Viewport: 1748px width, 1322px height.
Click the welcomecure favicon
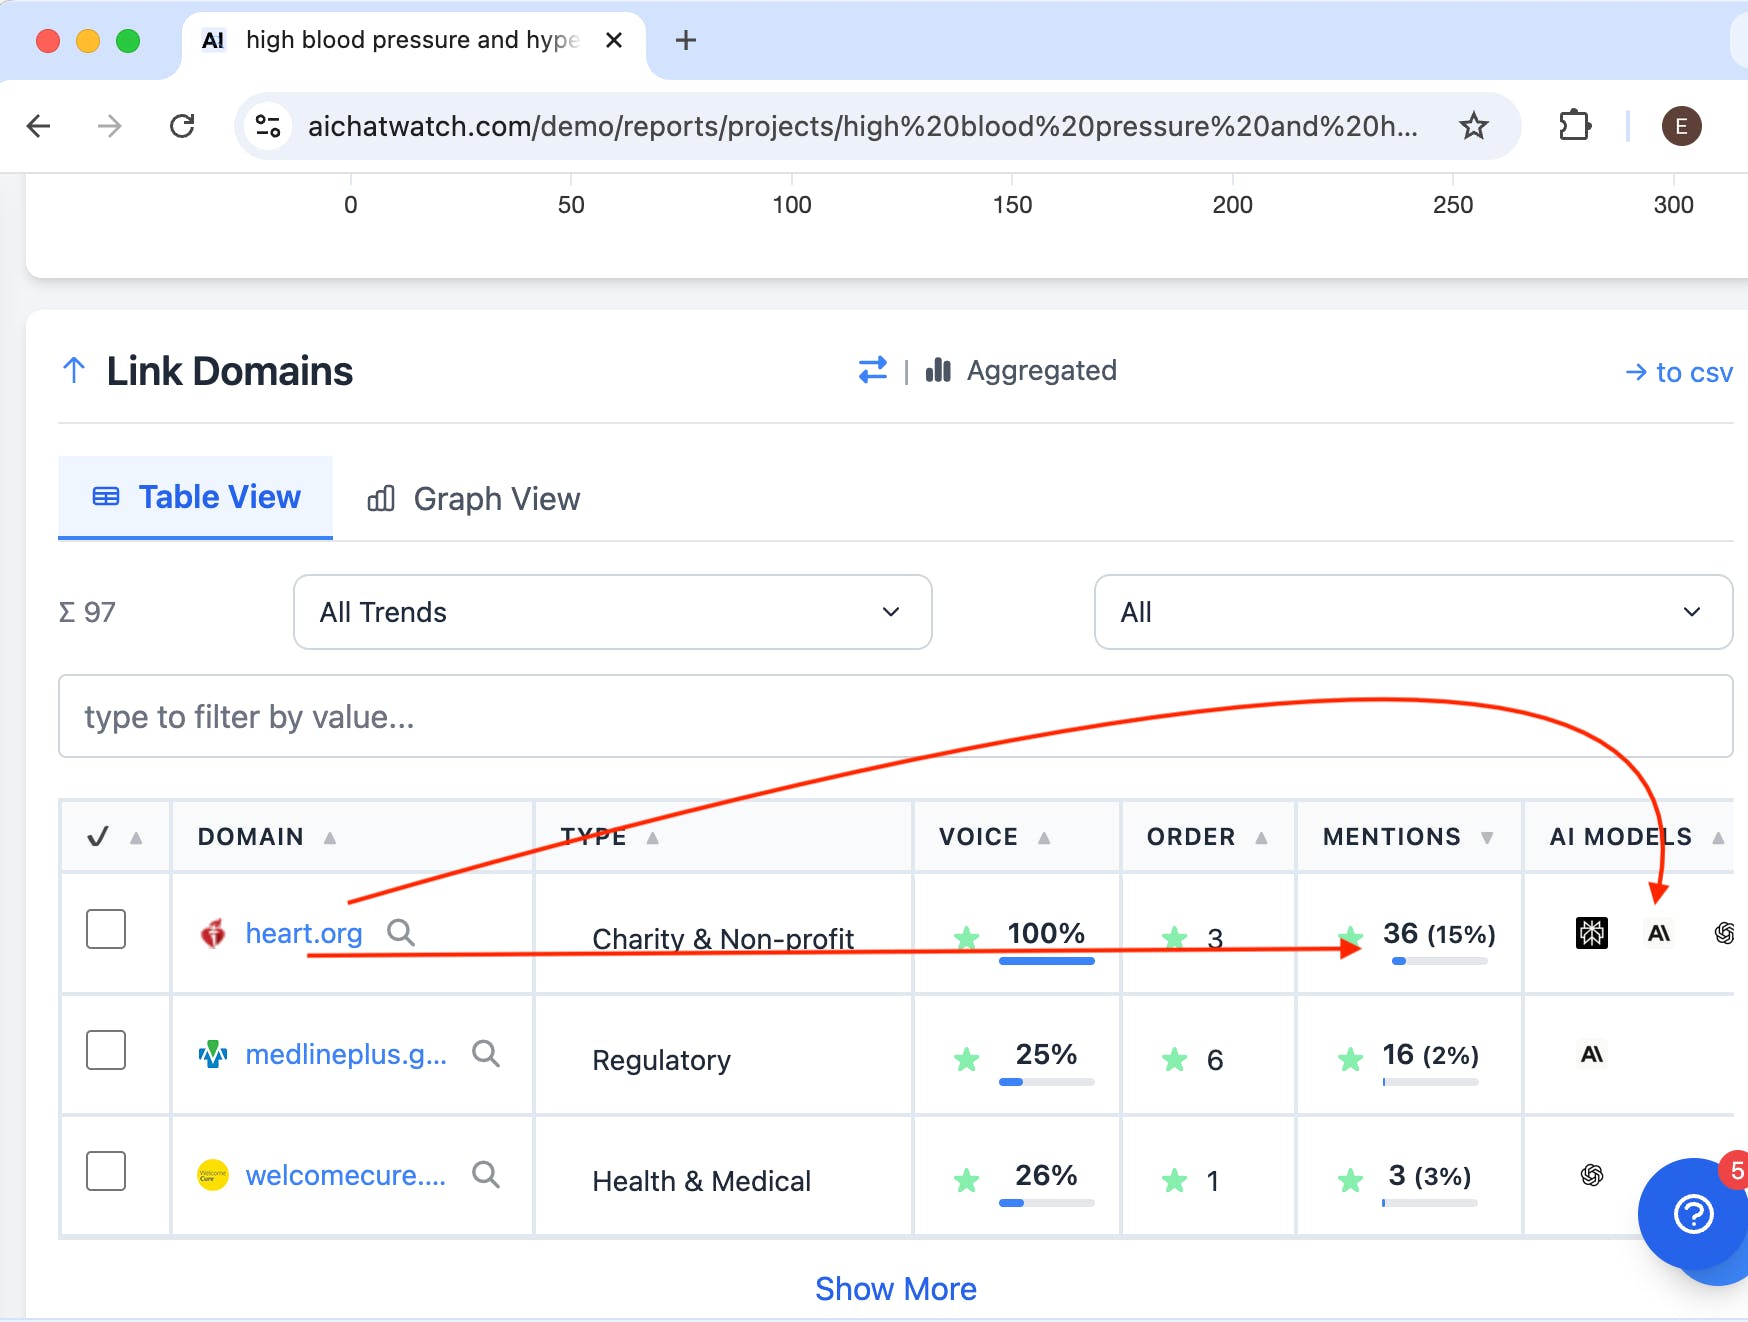213,1175
